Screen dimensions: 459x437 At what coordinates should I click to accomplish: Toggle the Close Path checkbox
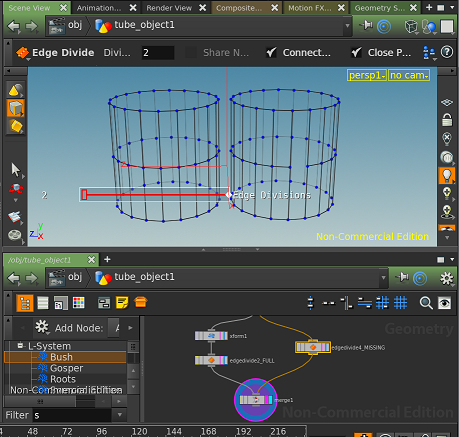[x=356, y=52]
